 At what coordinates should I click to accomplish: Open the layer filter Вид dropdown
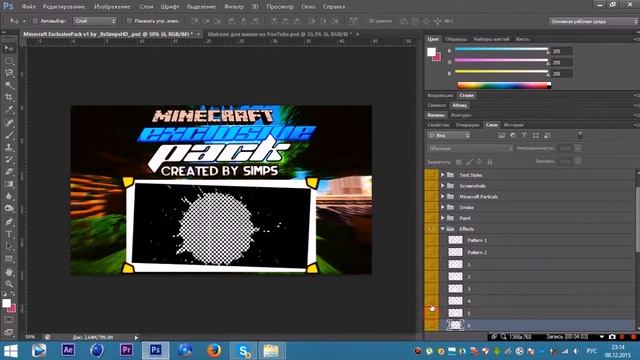[449, 135]
